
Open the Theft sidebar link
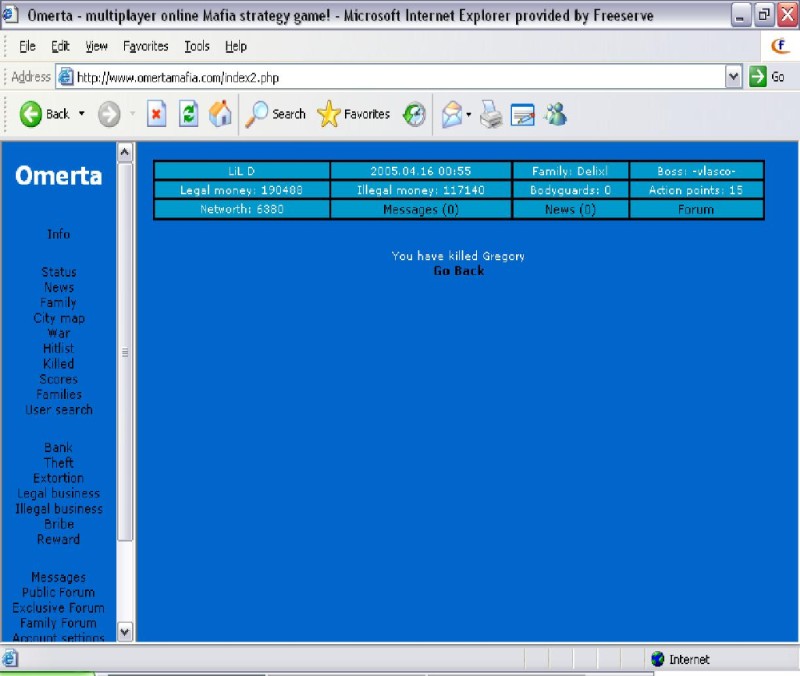[59, 463]
